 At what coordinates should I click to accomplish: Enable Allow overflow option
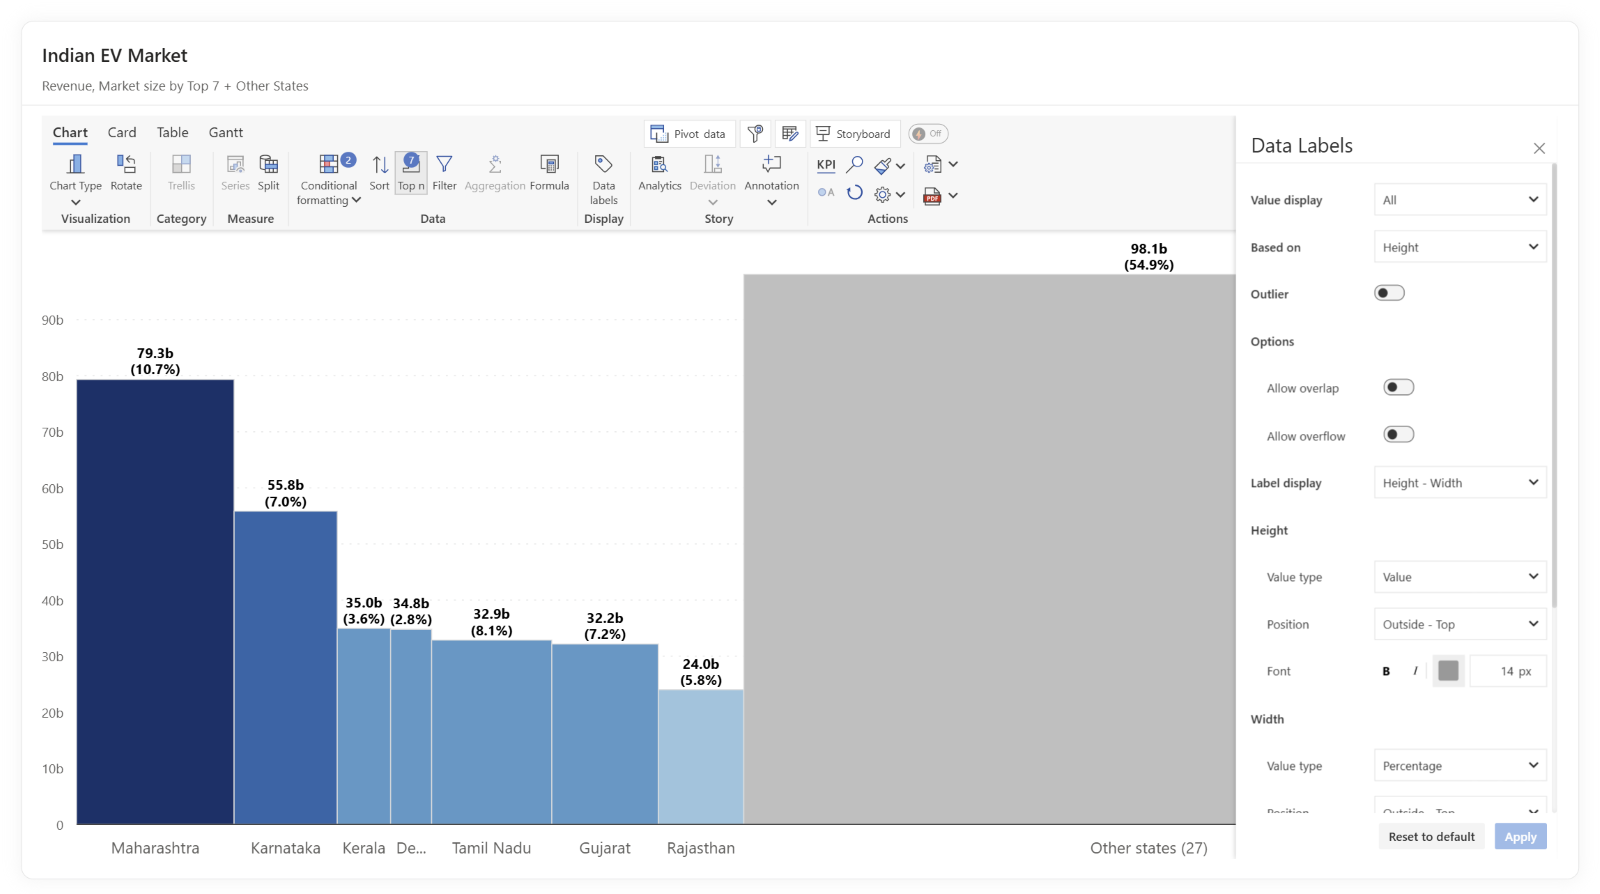pyautogui.click(x=1398, y=434)
